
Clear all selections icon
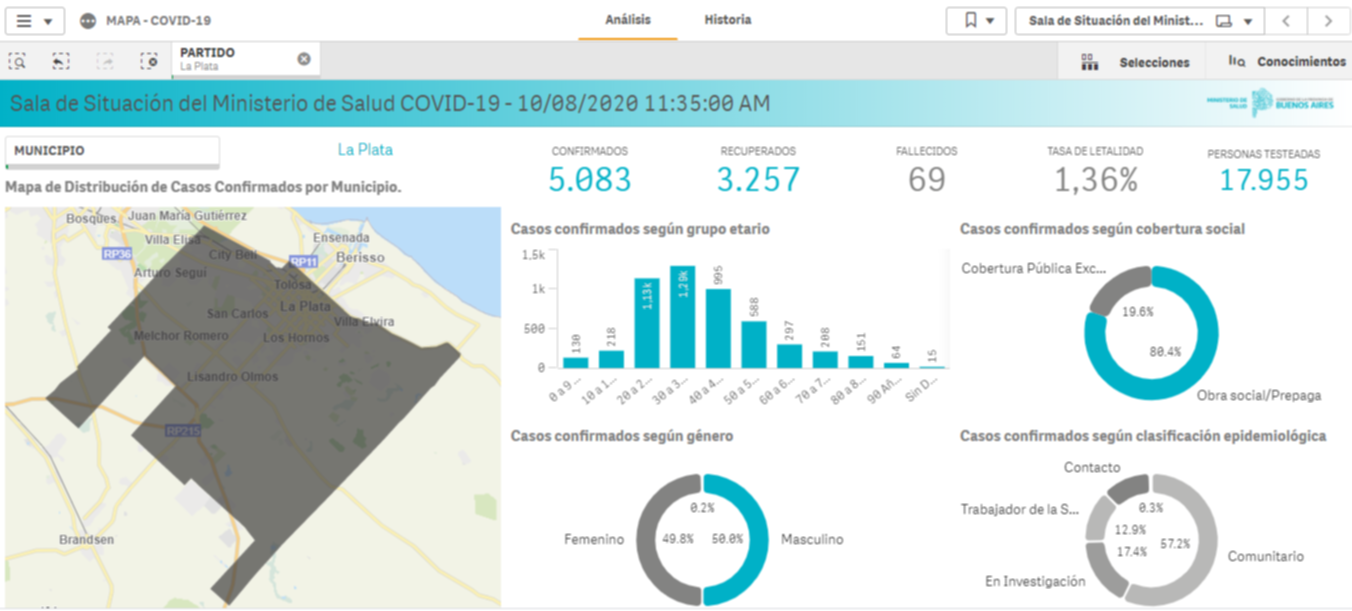coord(149,61)
